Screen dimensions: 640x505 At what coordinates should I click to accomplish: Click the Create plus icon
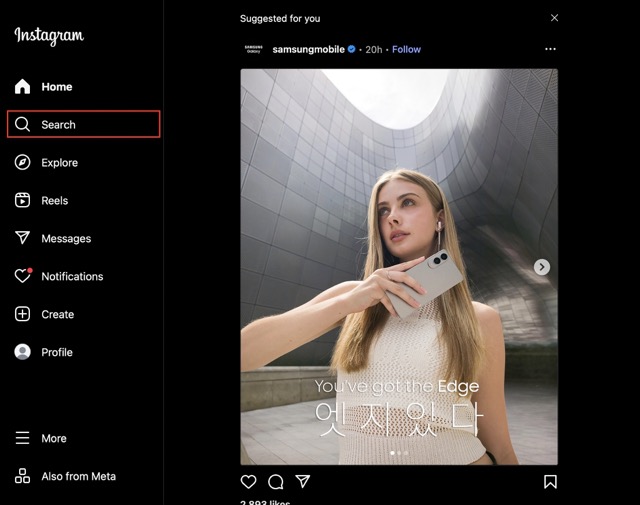click(x=22, y=314)
